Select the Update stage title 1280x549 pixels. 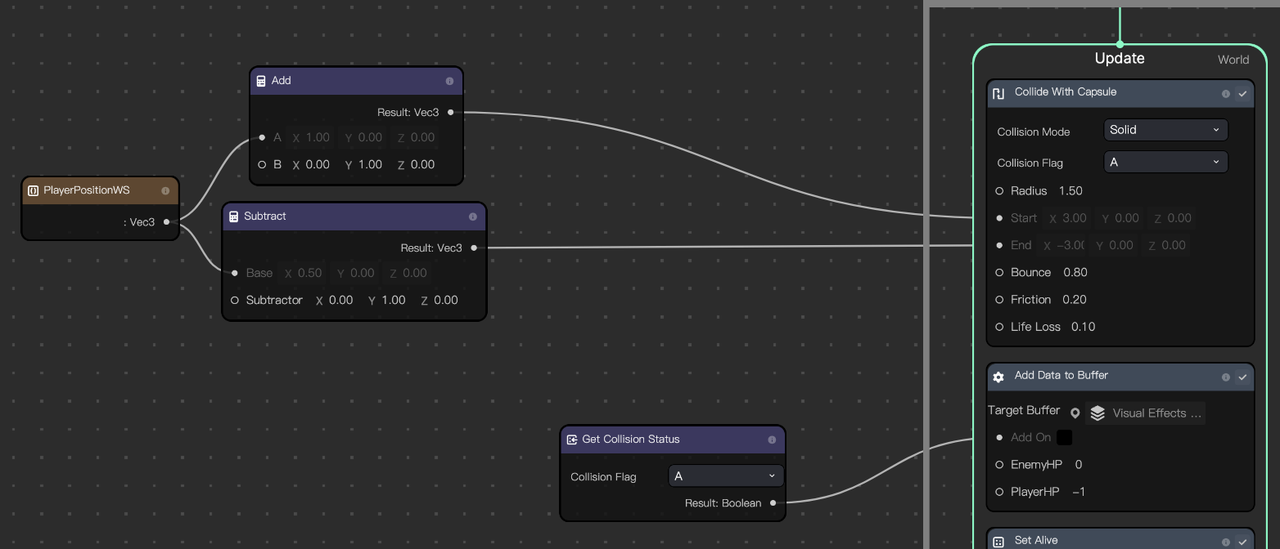(1120, 58)
